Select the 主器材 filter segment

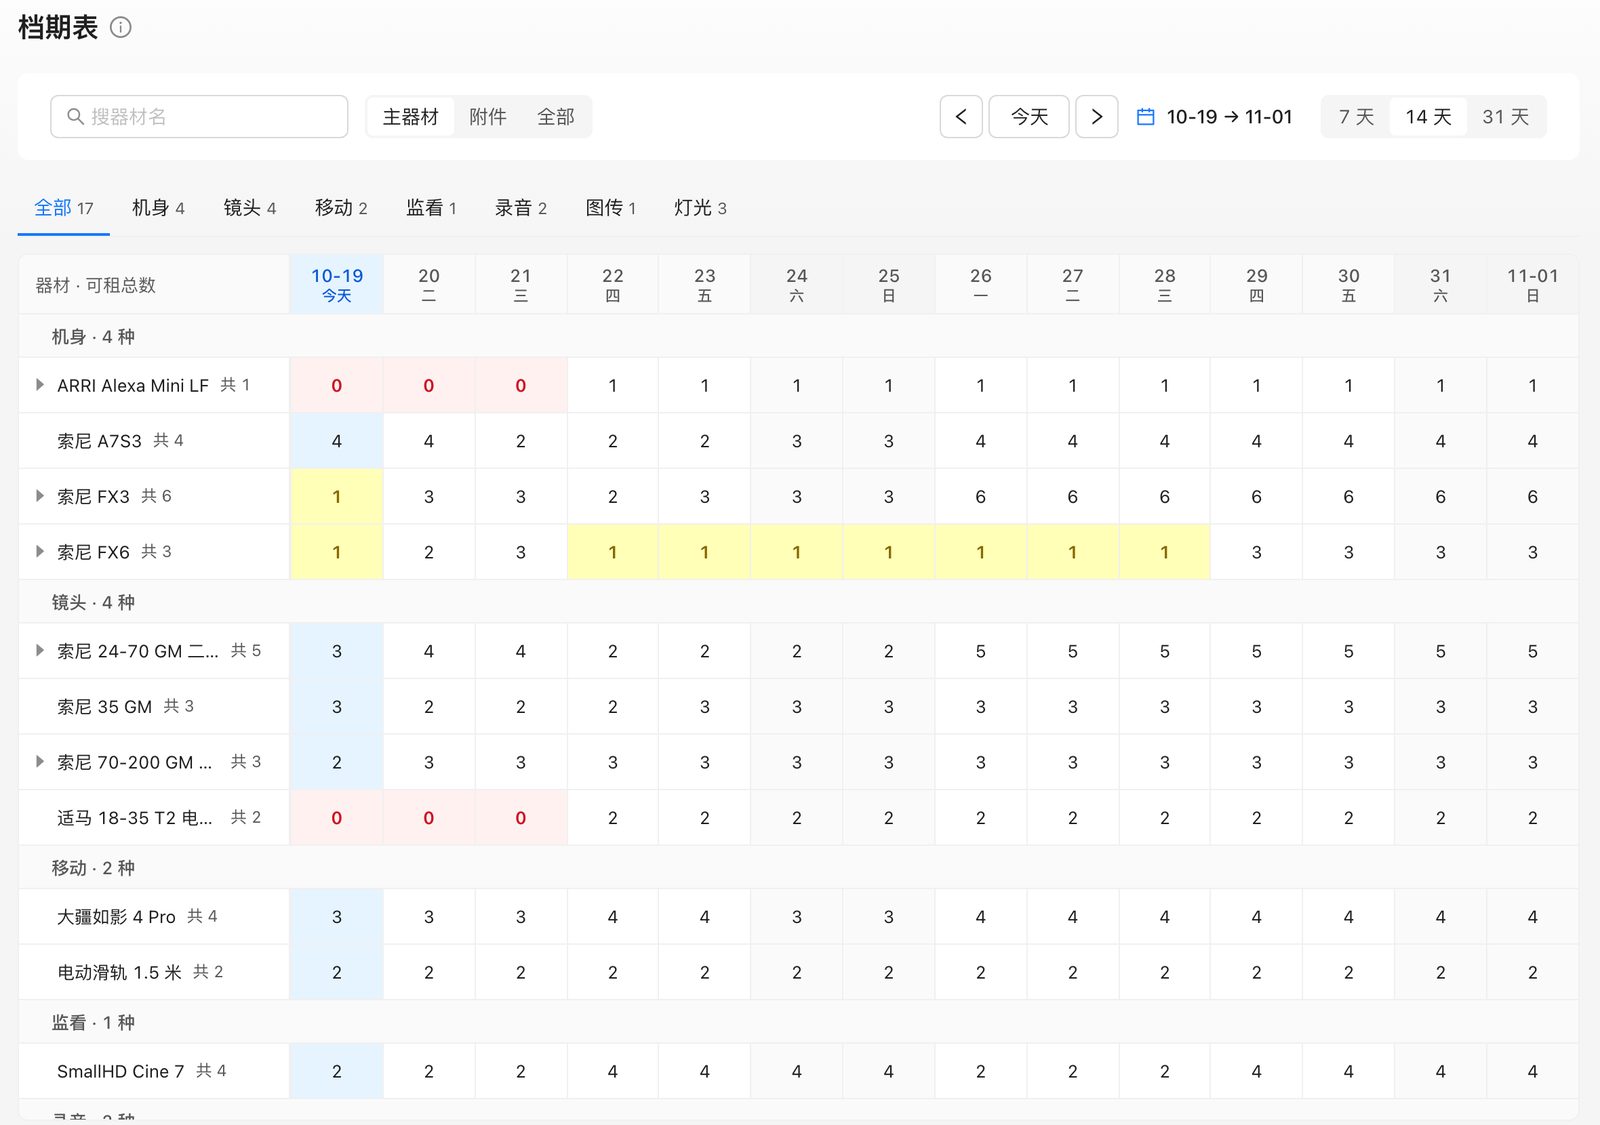coord(411,117)
